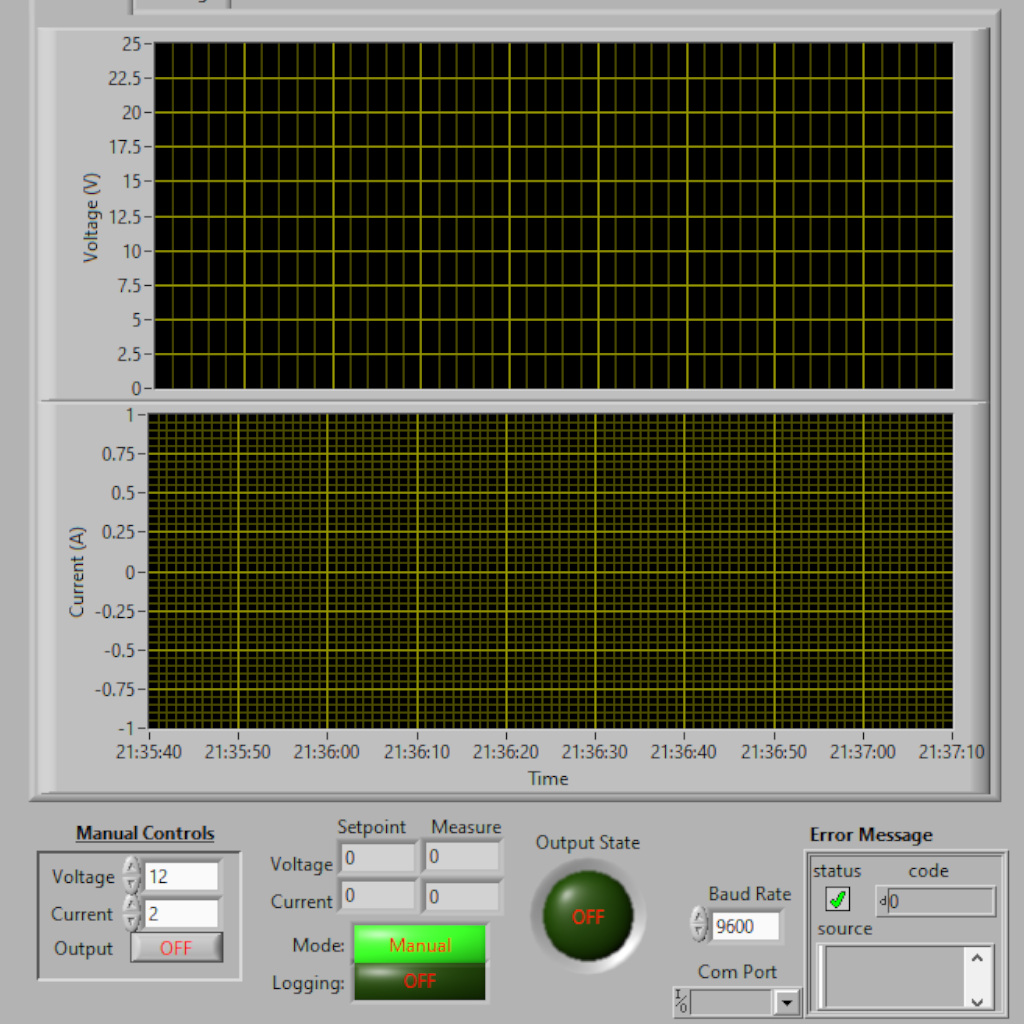The image size is (1024, 1024).
Task: Click the Com Port I/O resource field
Action: [x=730, y=1001]
